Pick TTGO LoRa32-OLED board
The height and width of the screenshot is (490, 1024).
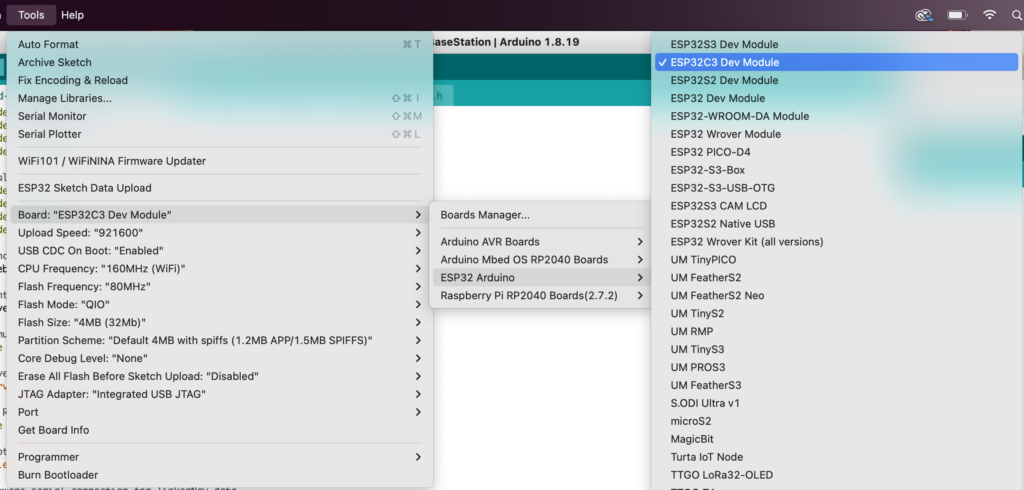click(x=837, y=475)
